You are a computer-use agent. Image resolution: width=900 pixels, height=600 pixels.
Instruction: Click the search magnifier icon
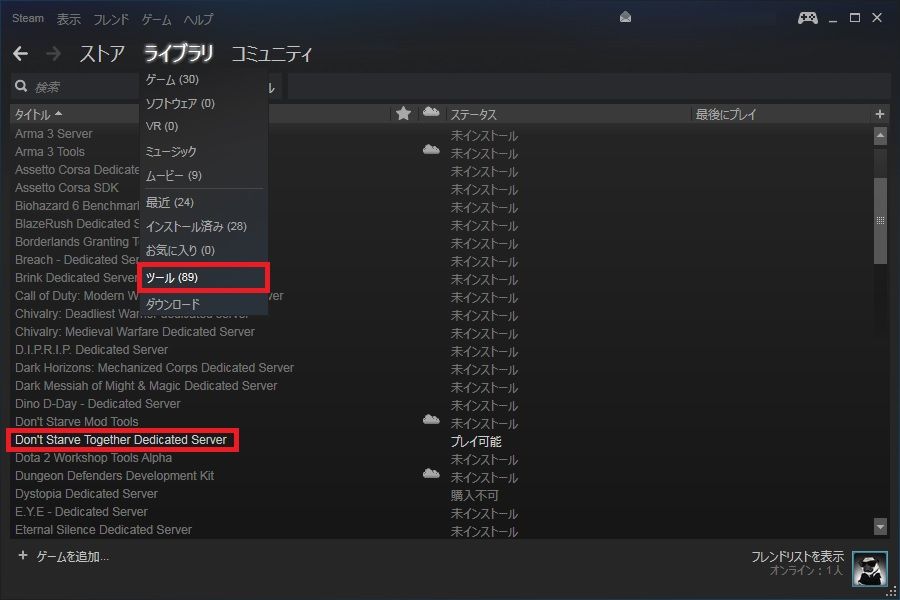[x=21, y=86]
